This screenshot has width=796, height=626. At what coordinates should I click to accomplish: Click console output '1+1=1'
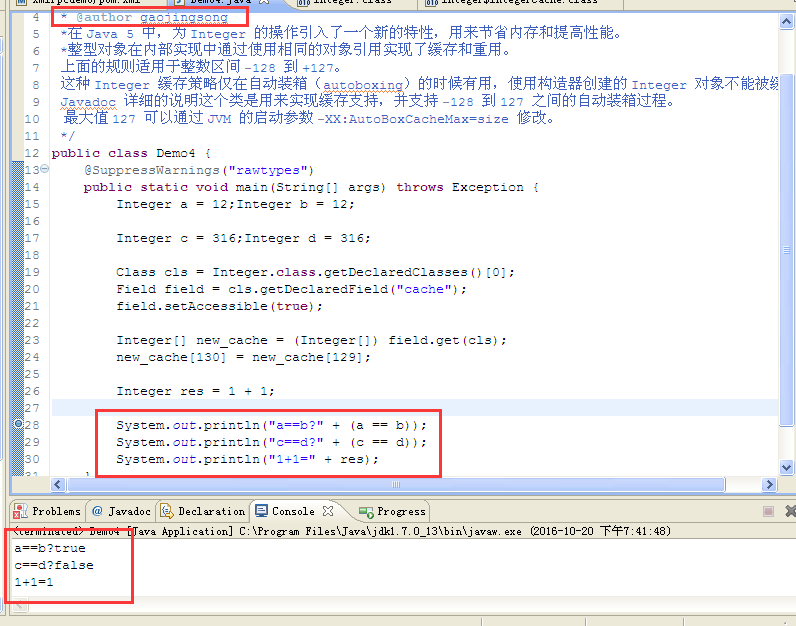point(34,582)
